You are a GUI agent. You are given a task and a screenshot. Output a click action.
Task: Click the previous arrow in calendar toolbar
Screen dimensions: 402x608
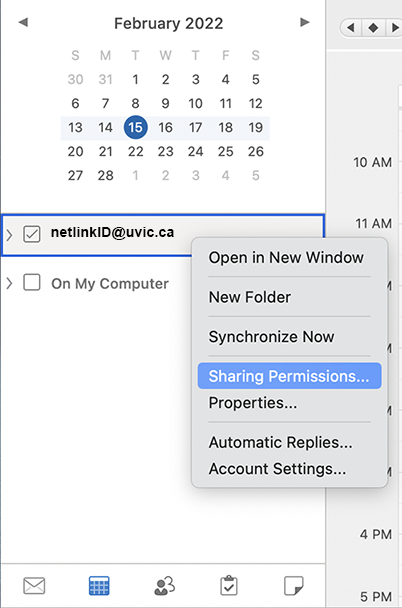pos(351,28)
